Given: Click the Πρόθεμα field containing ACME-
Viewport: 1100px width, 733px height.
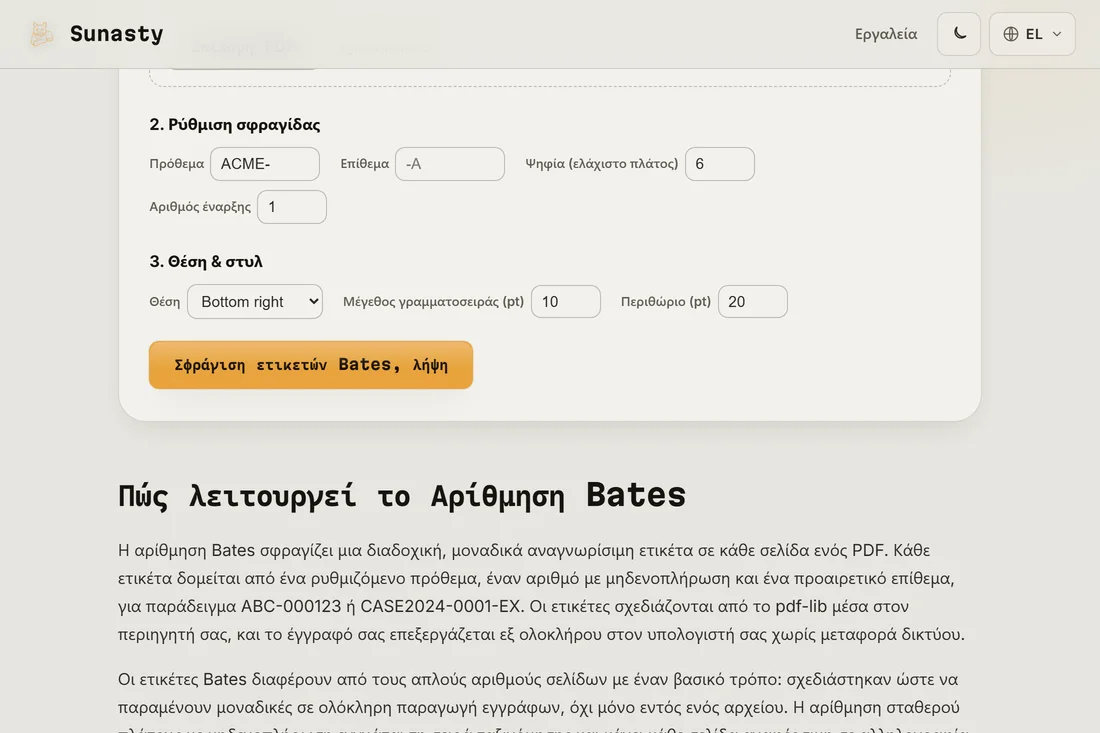Looking at the screenshot, I should point(264,164).
